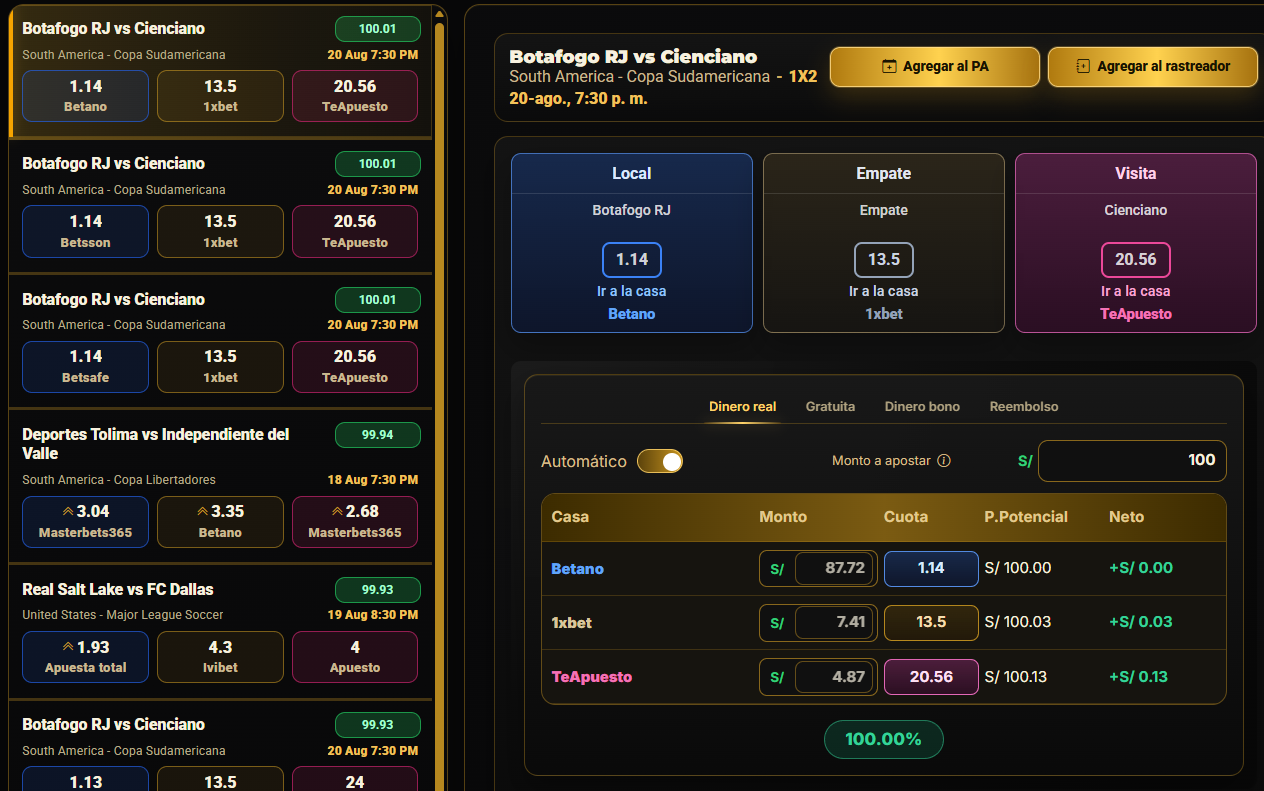Image resolution: width=1264 pixels, height=791 pixels.
Task: Click the 1.14 Cuota field in Betano row
Action: 931,568
